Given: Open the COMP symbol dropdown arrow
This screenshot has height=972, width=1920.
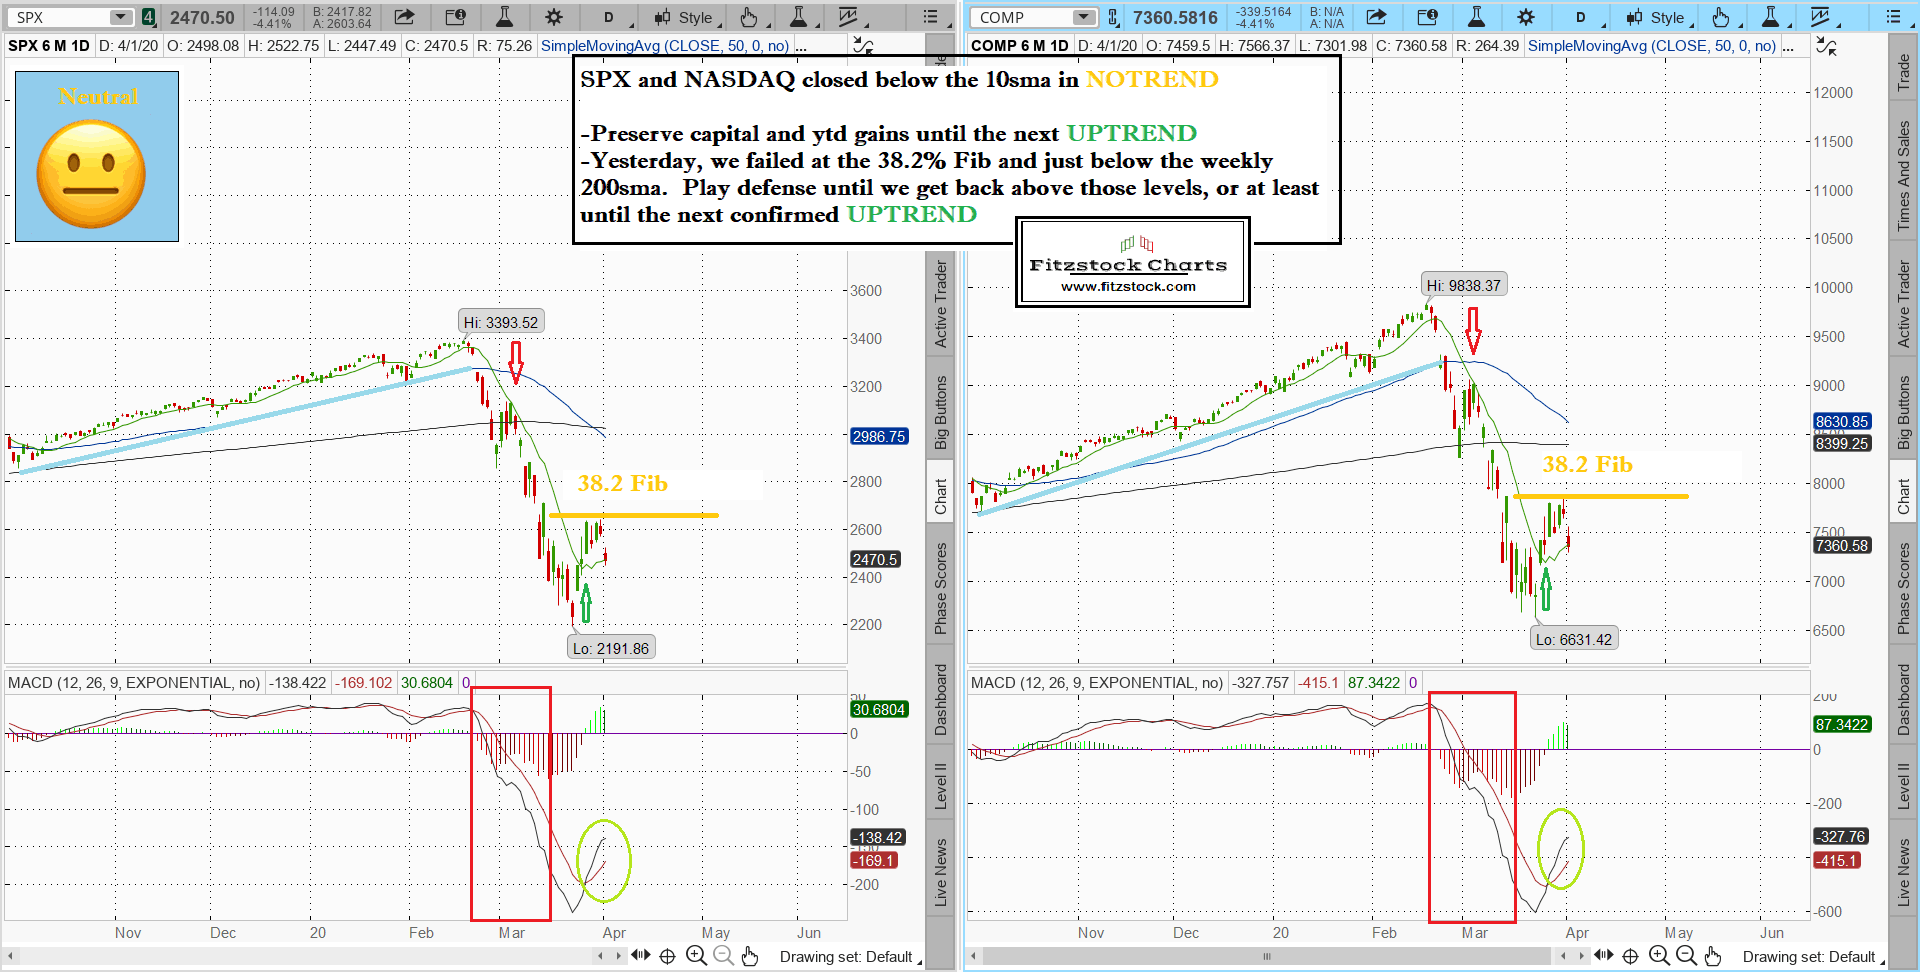Looking at the screenshot, I should [1084, 17].
